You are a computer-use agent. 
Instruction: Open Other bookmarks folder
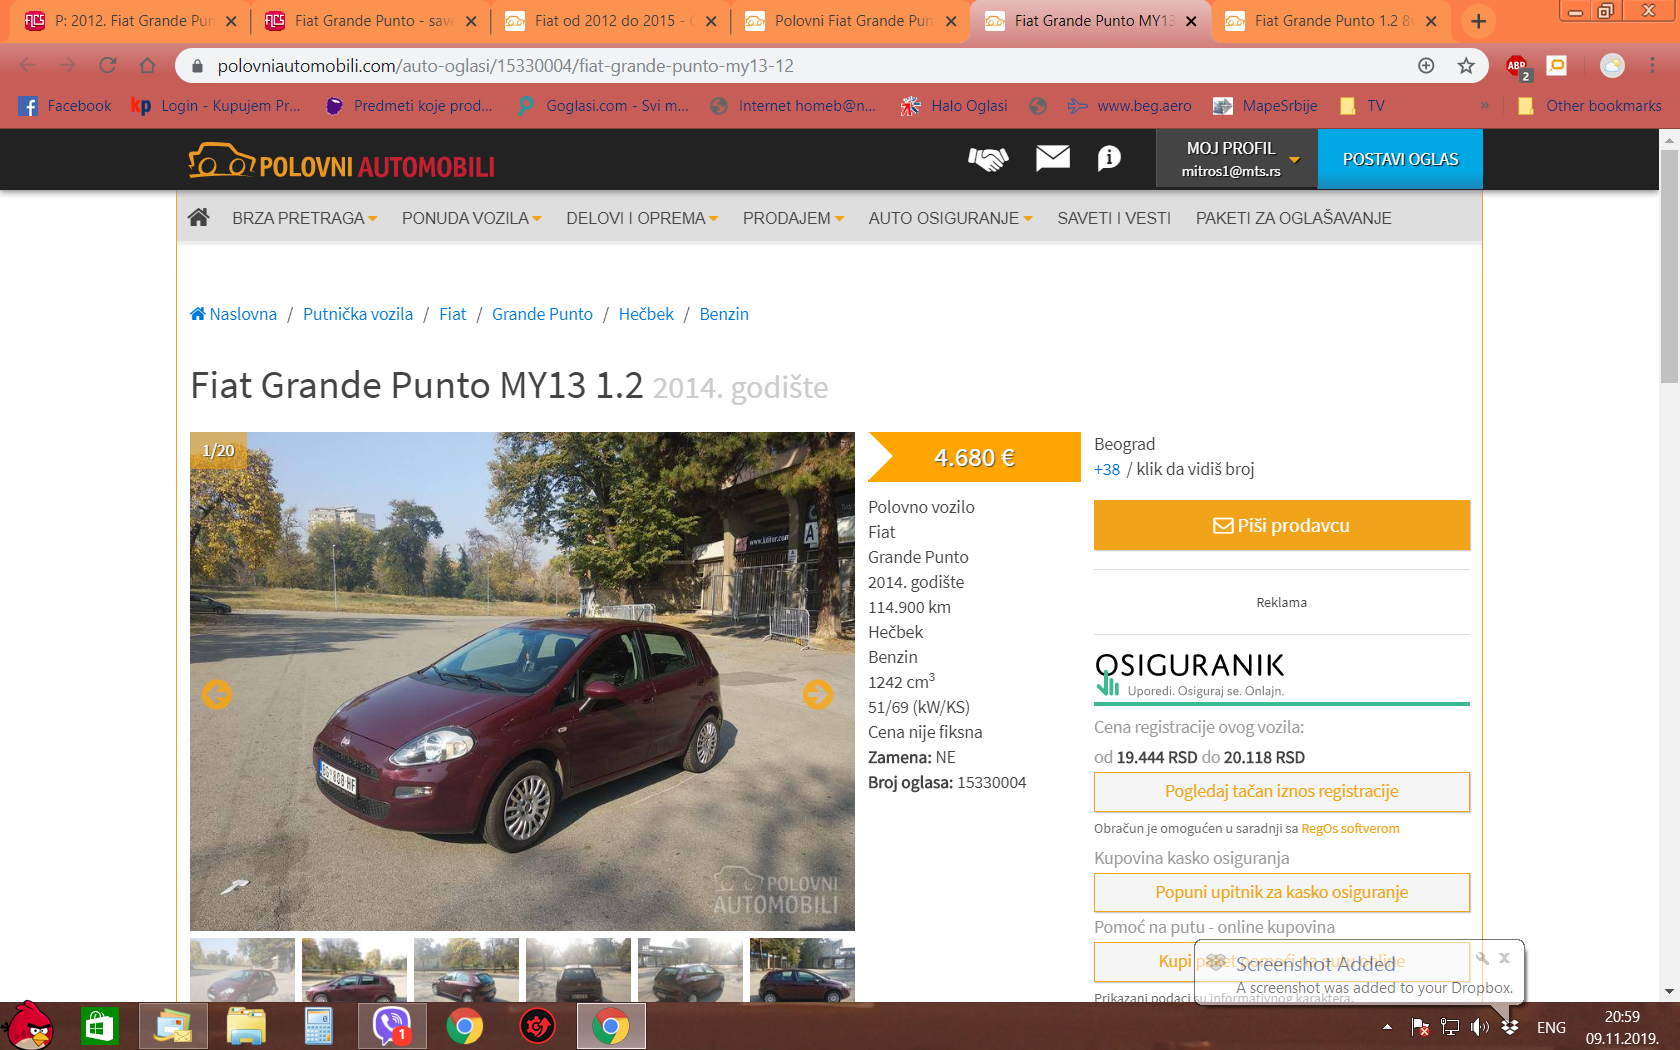[x=1589, y=105]
